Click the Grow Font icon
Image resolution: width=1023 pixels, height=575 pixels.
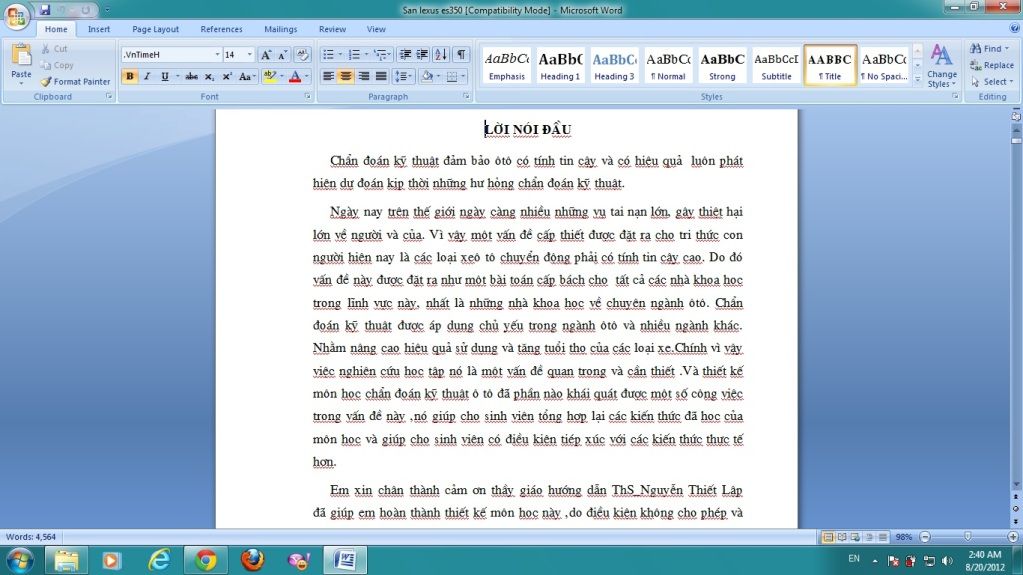coord(266,55)
